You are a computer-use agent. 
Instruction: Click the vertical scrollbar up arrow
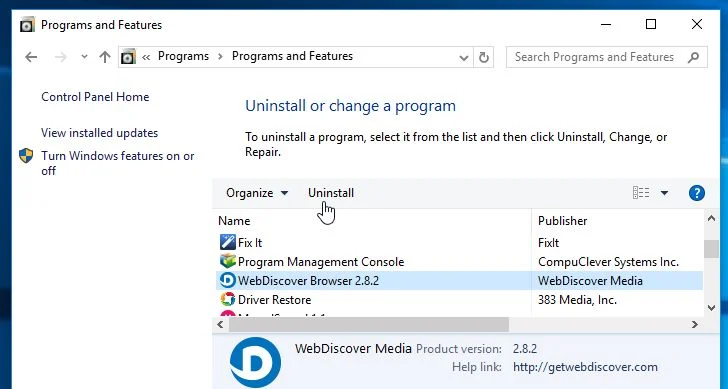click(711, 218)
